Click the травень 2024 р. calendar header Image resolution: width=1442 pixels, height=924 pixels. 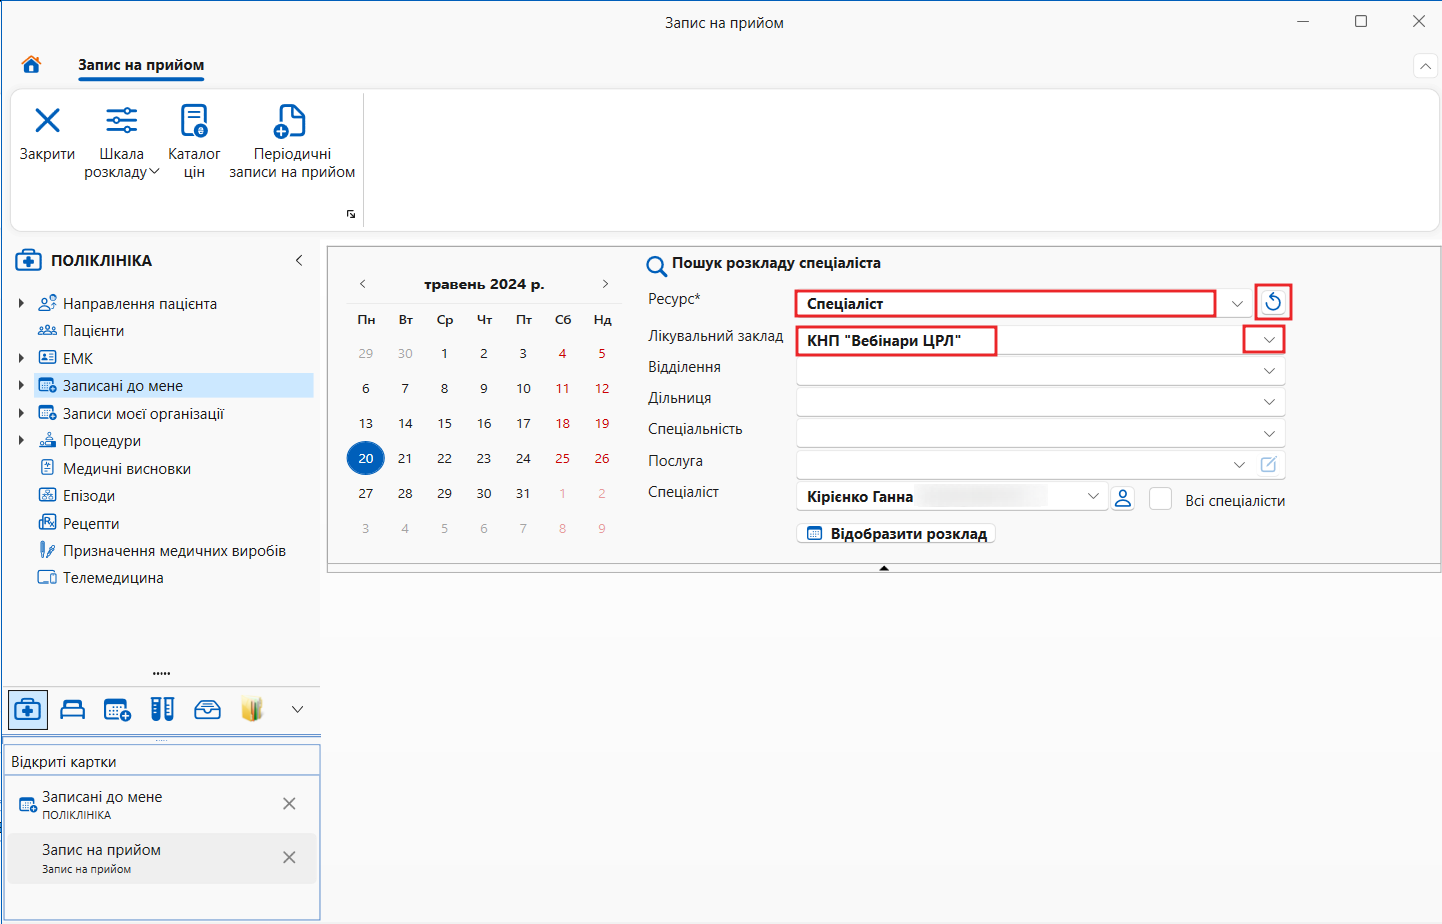click(484, 284)
